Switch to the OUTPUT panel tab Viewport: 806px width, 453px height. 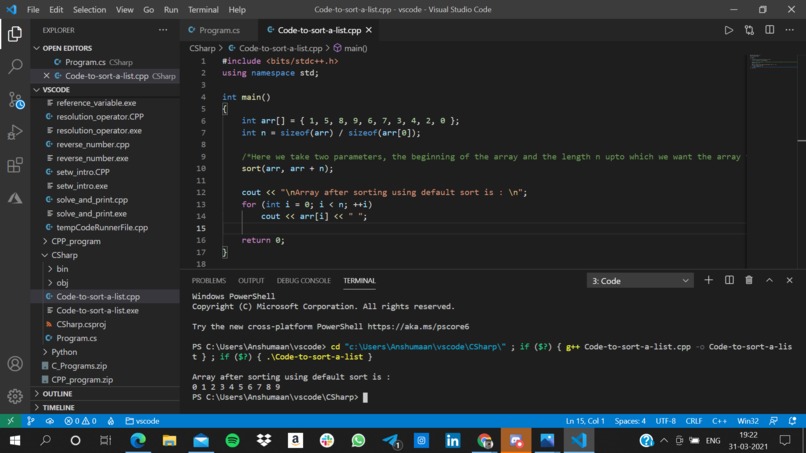[251, 280]
